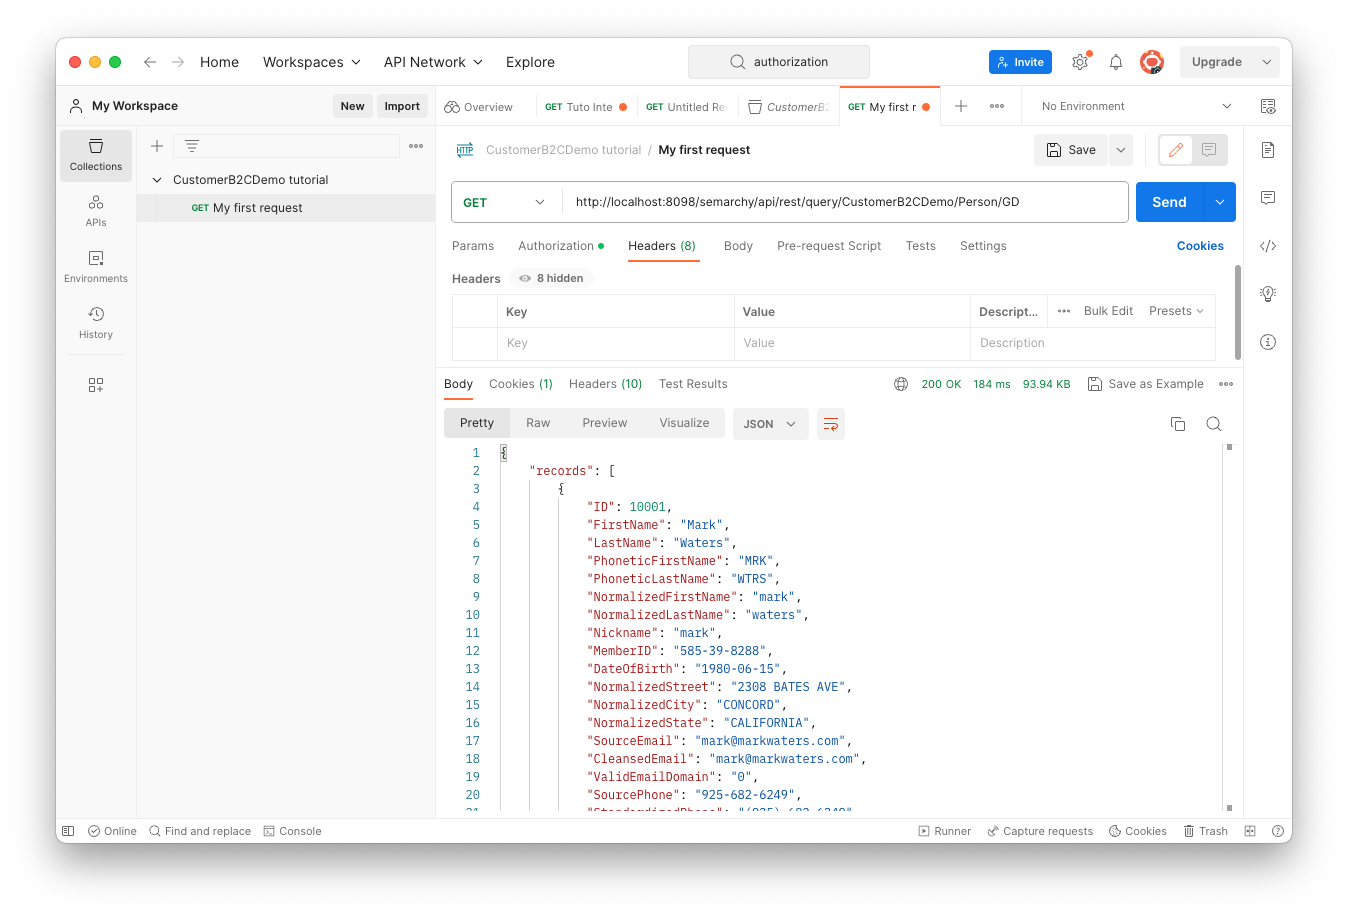Toggle the two-pane view in status bar
The height and width of the screenshot is (917, 1348).
[1250, 831]
